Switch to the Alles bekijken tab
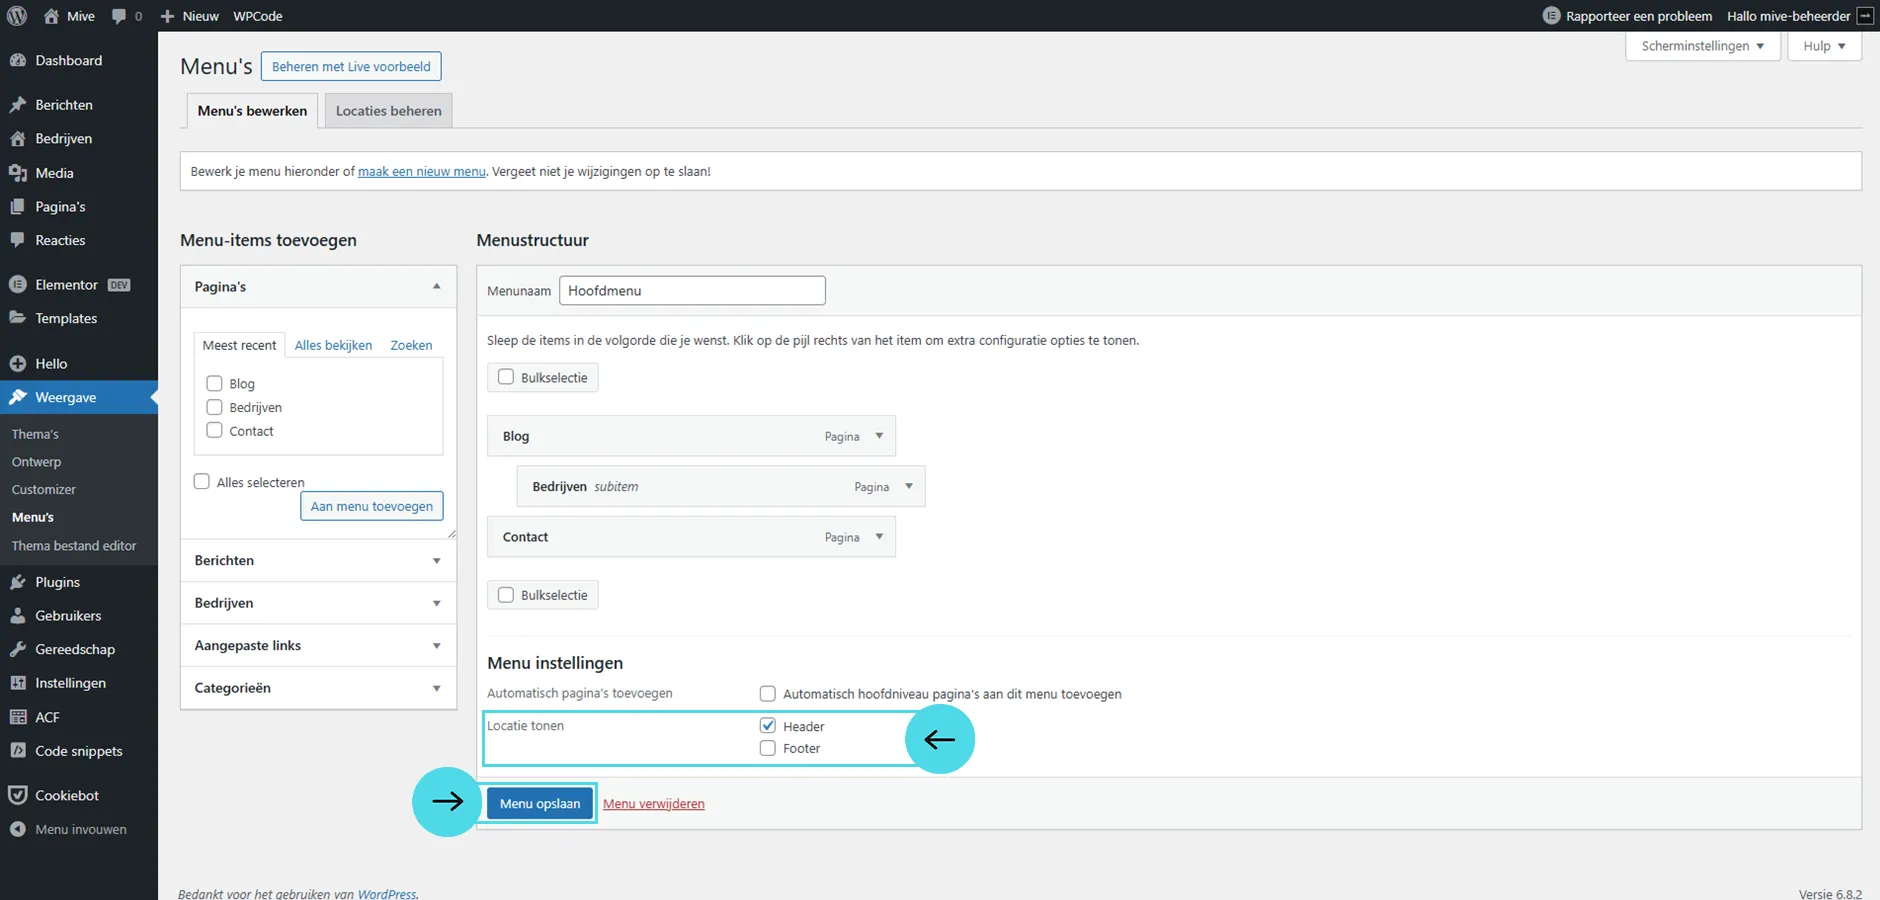This screenshot has width=1880, height=900. point(333,345)
